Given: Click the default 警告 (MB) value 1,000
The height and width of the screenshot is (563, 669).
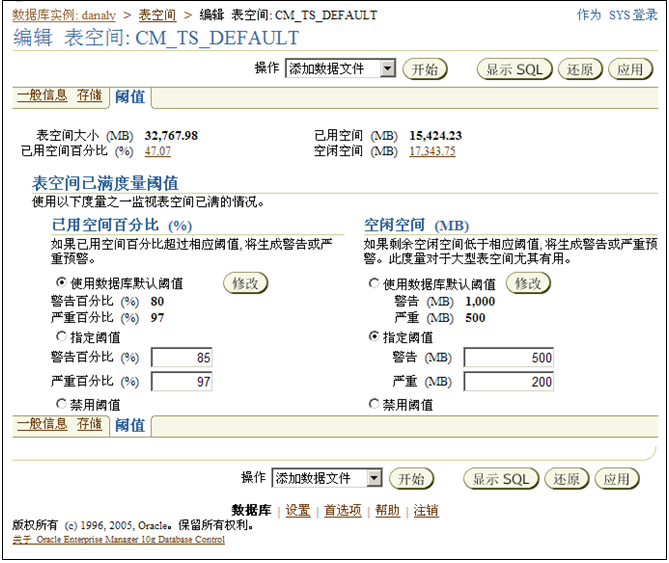Looking at the screenshot, I should tap(480, 302).
